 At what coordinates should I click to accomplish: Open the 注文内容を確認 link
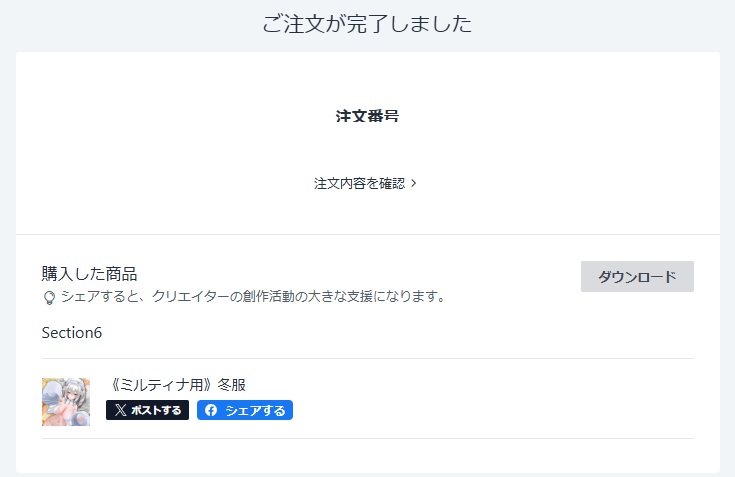[359, 184]
